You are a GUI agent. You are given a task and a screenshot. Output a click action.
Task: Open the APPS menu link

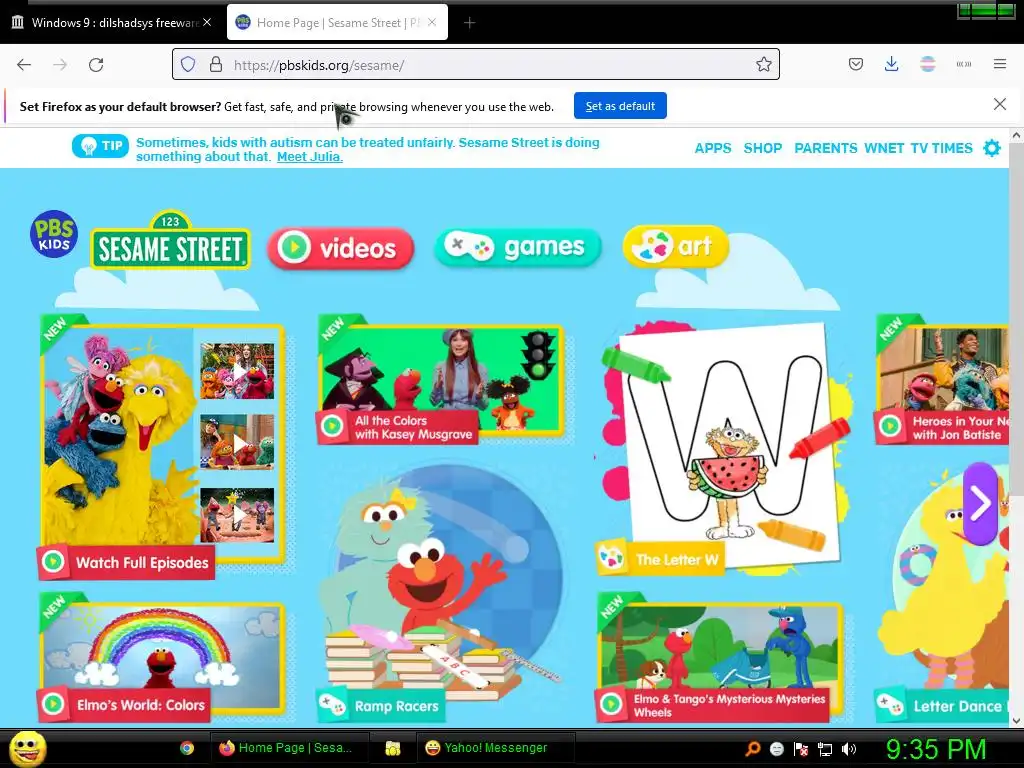712,148
